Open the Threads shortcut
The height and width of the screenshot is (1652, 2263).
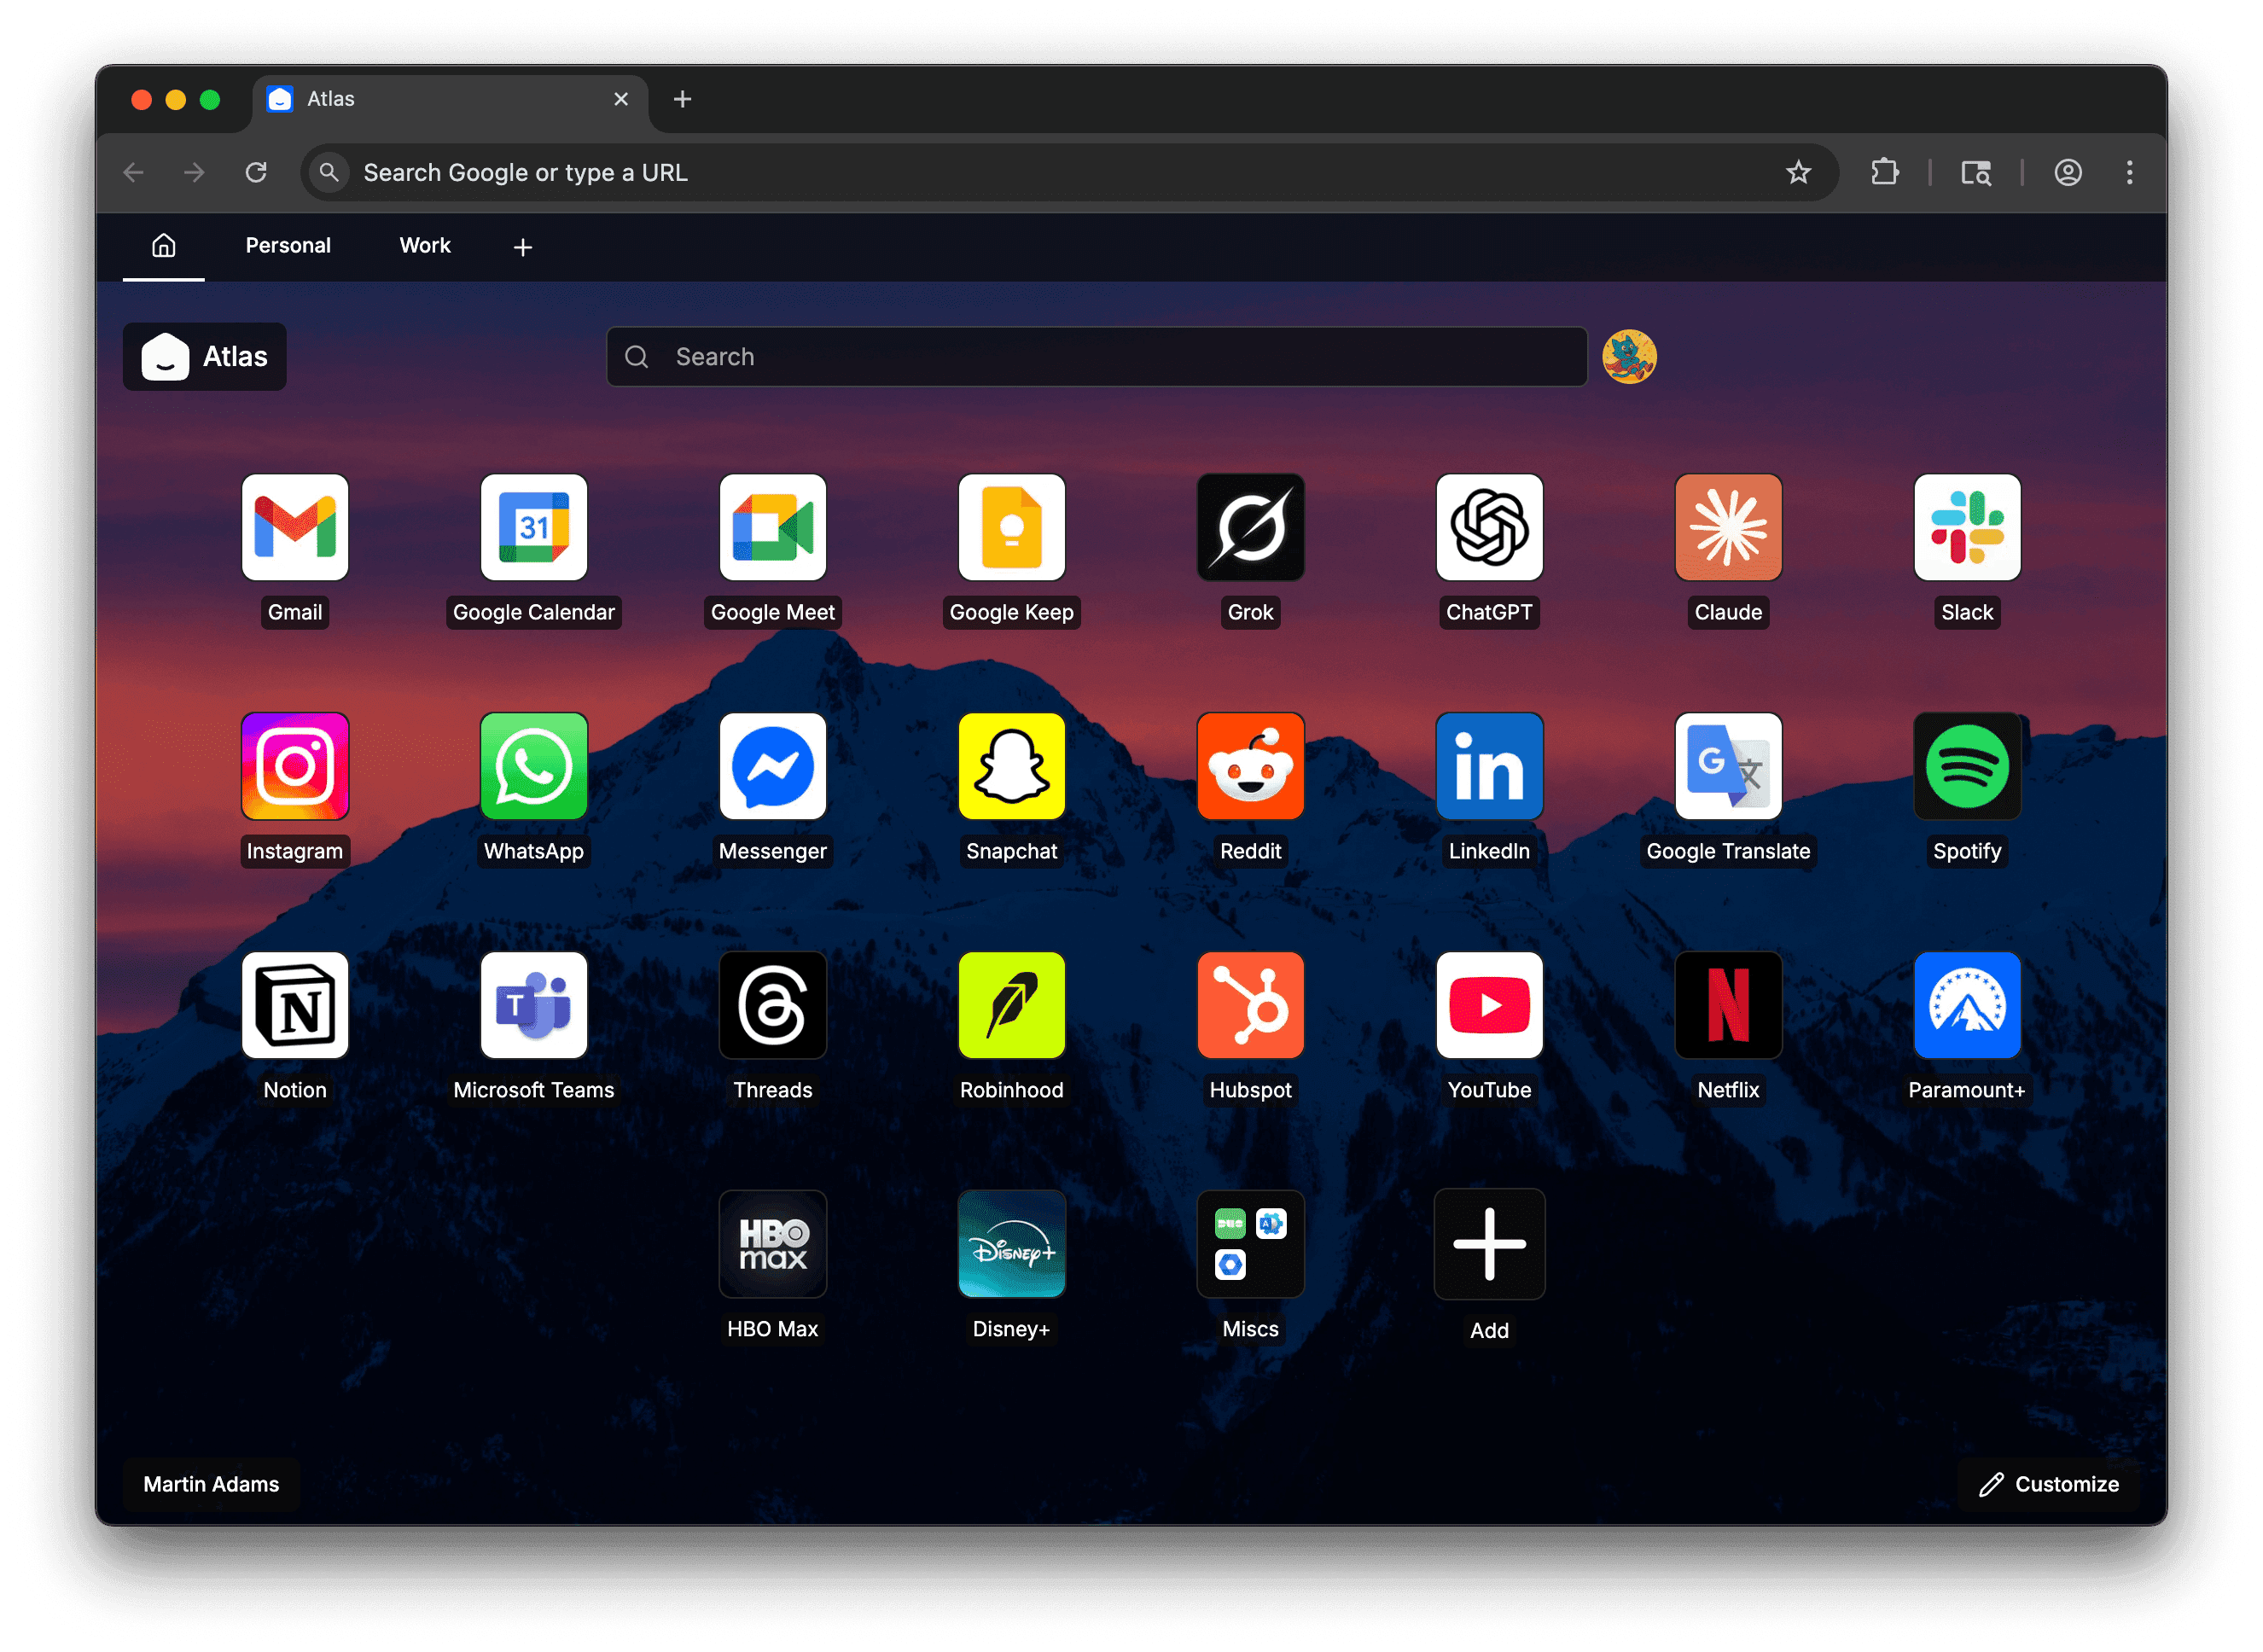point(773,1005)
